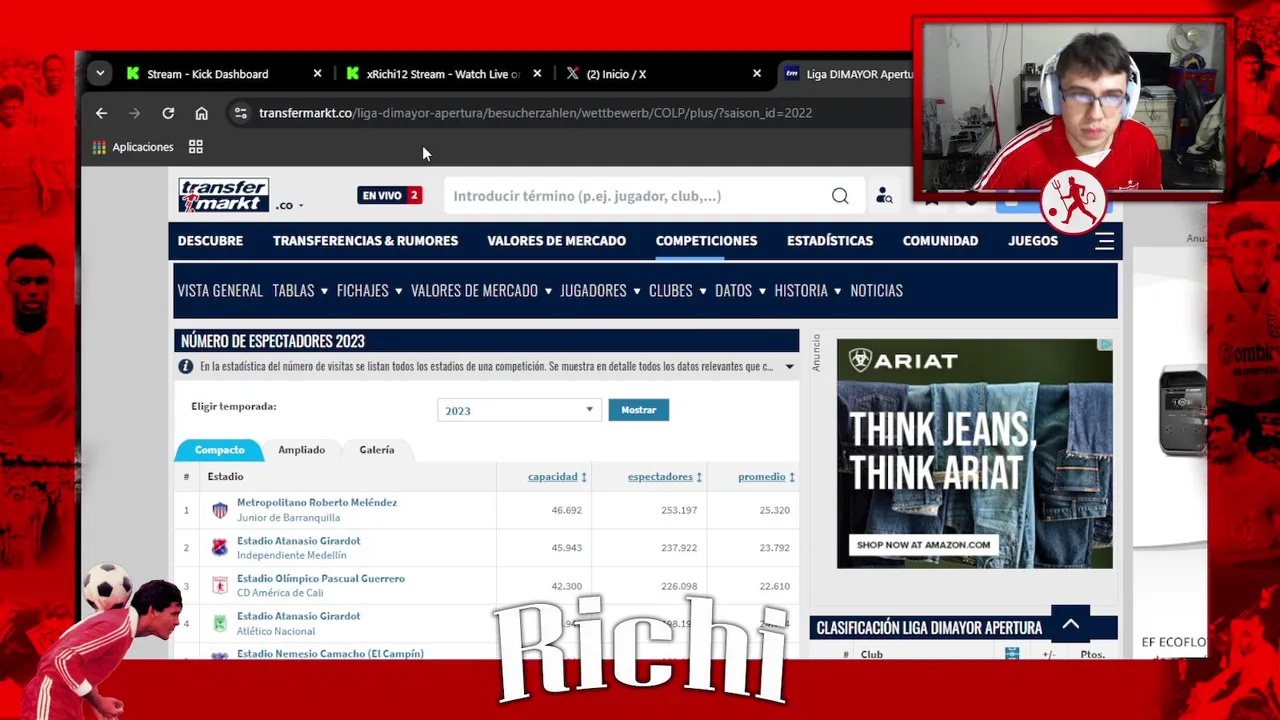Click the Mostrar button
1280x720 pixels.
click(x=638, y=410)
